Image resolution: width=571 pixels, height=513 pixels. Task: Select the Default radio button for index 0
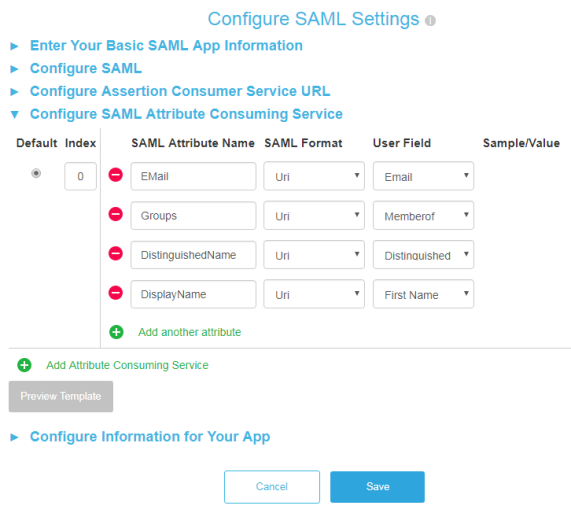click(36, 173)
